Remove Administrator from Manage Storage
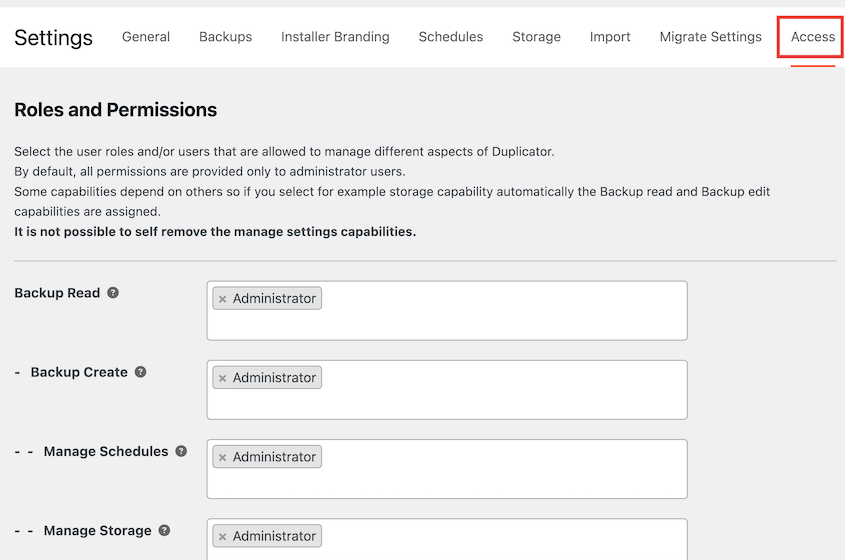 click(223, 537)
